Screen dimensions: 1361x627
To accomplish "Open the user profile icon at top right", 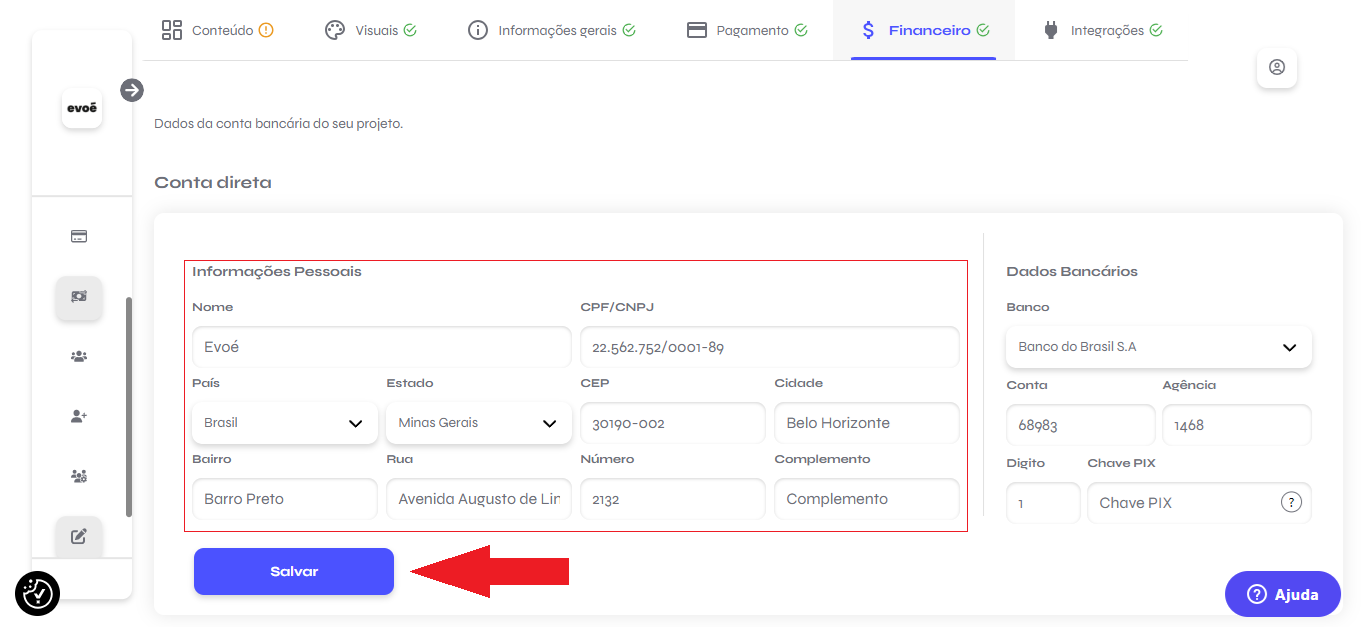I will coord(1276,68).
